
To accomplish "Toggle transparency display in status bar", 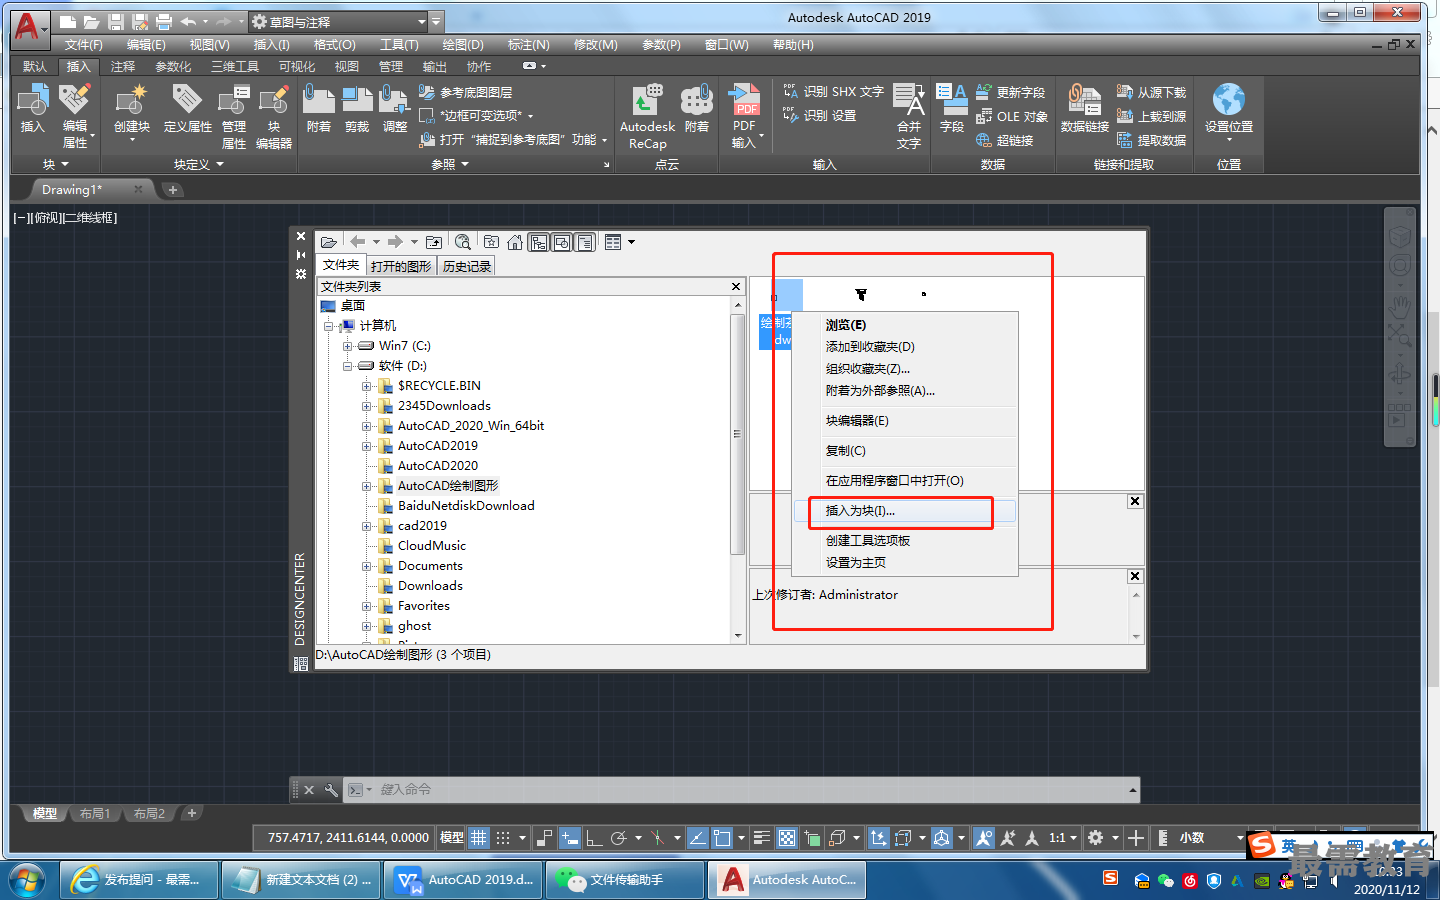I will pyautogui.click(x=787, y=838).
